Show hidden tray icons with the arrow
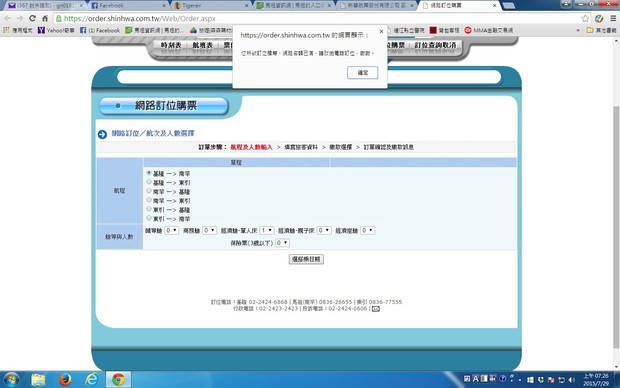 [520, 380]
